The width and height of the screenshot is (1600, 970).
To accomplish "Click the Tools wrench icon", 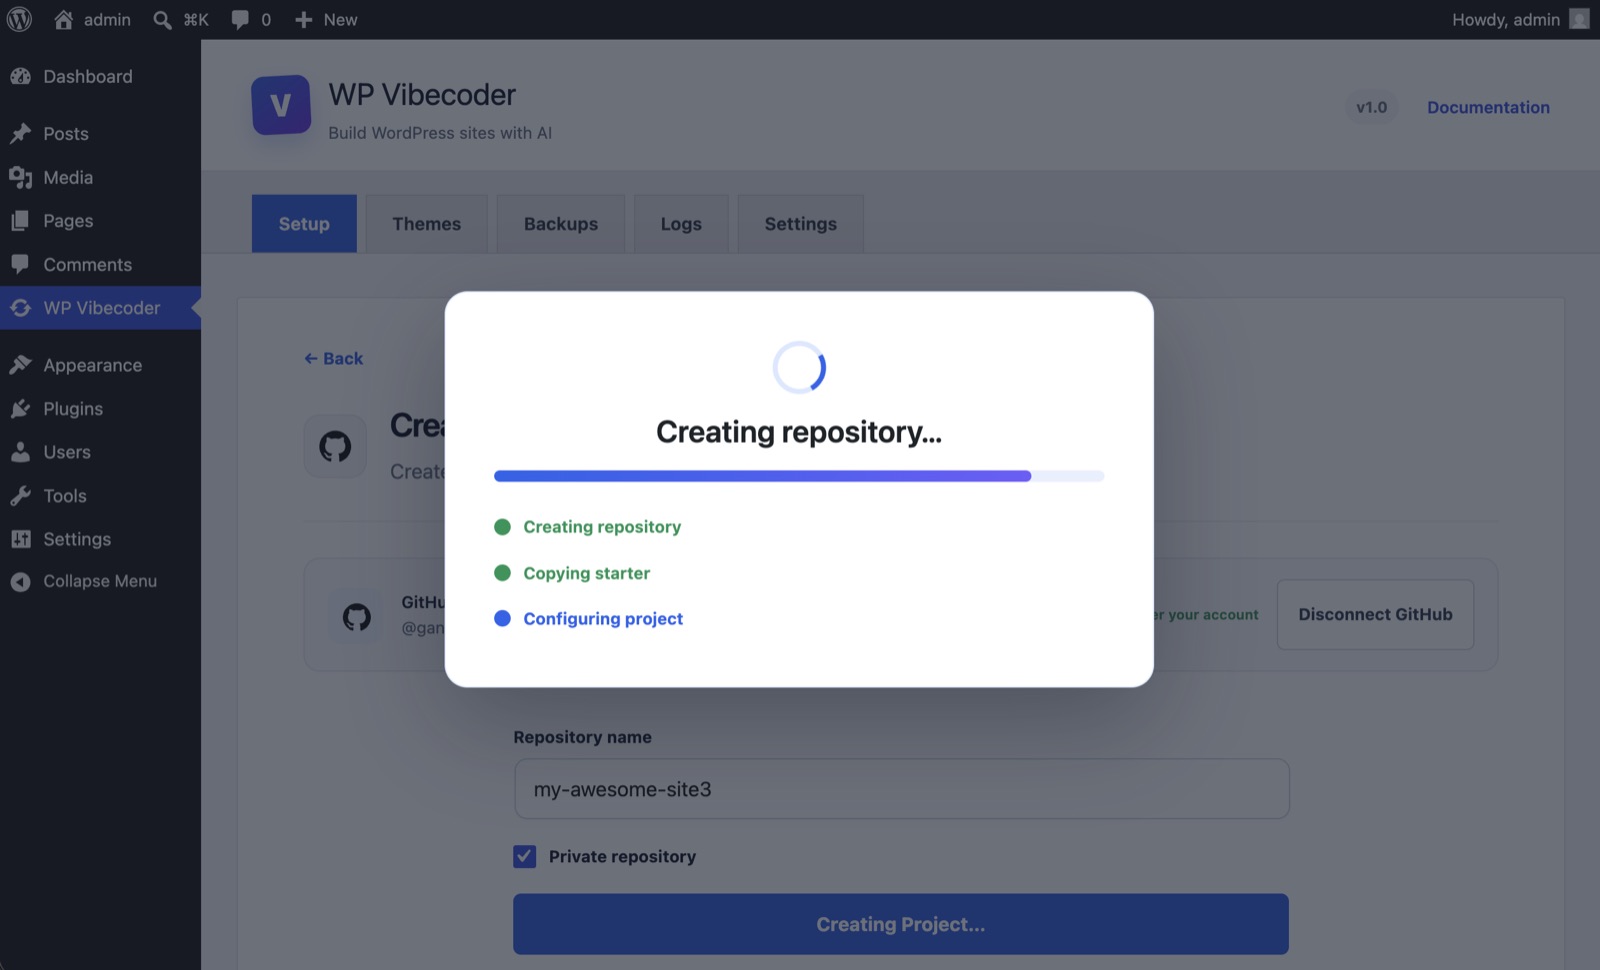I will [20, 496].
